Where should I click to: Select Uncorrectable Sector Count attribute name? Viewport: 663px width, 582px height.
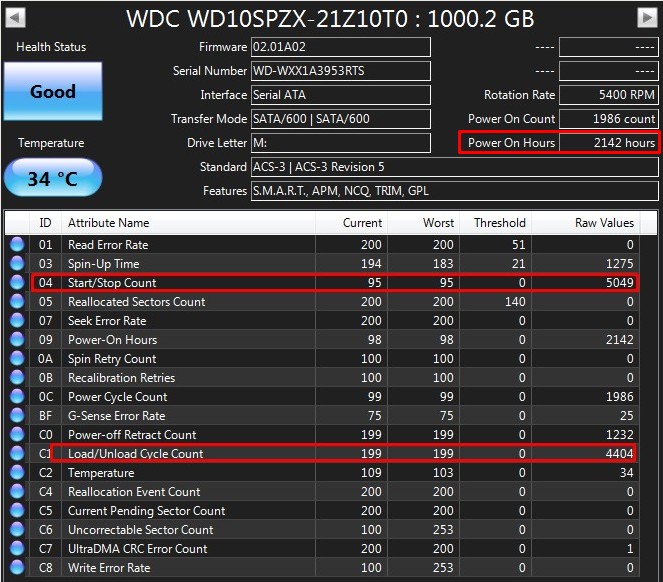click(x=140, y=530)
